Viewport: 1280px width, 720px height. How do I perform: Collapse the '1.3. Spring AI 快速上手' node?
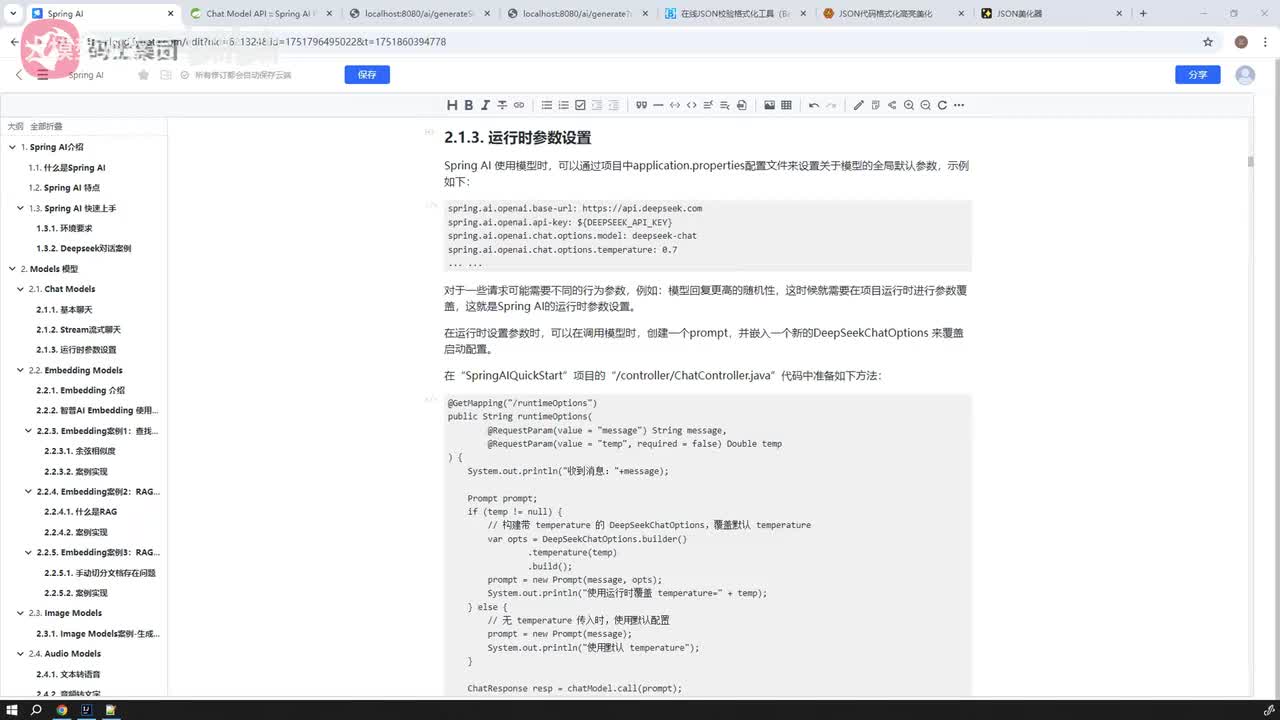click(20, 208)
